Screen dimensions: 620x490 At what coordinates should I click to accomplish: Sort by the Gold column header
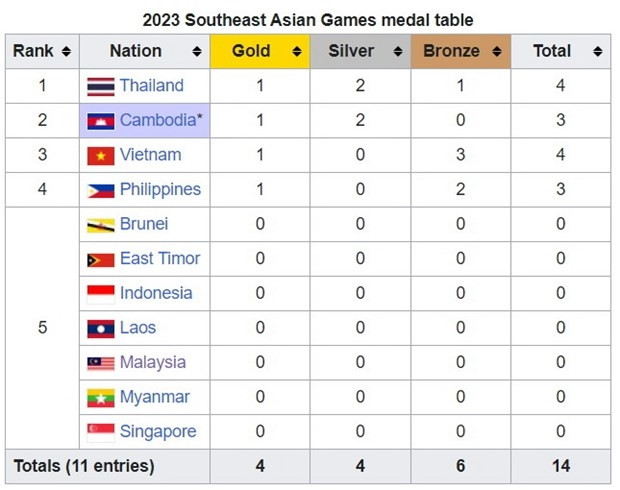click(x=260, y=51)
